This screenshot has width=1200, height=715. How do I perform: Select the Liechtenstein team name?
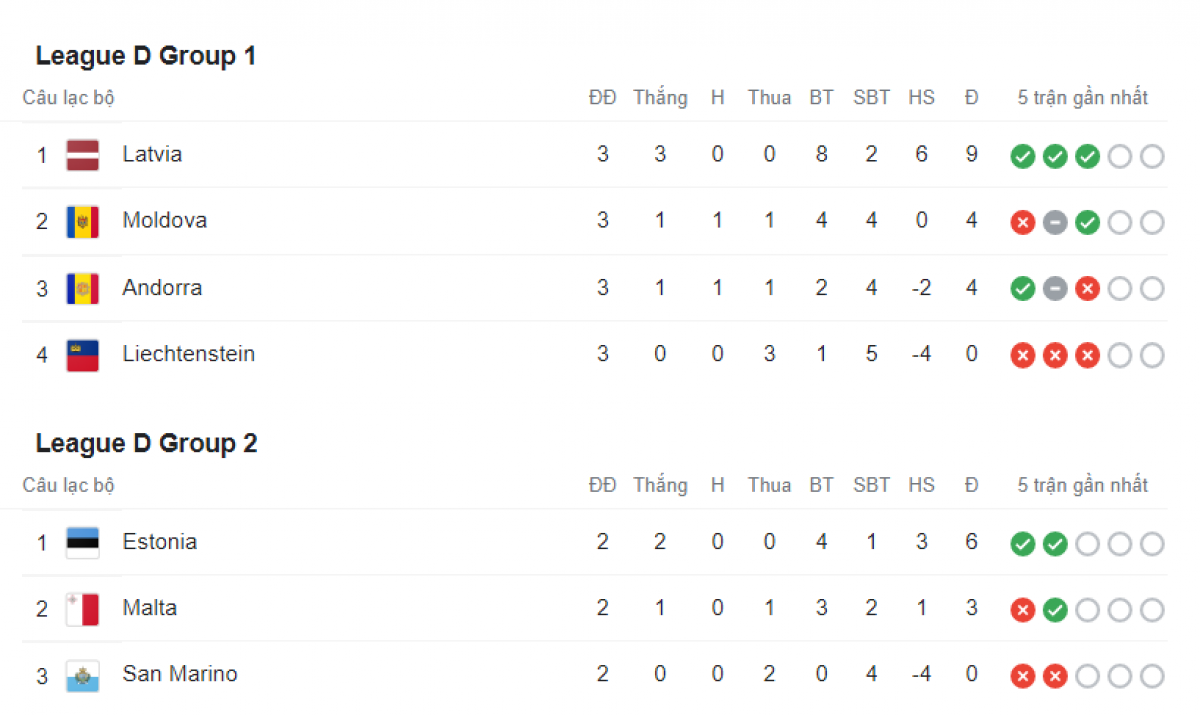point(189,354)
